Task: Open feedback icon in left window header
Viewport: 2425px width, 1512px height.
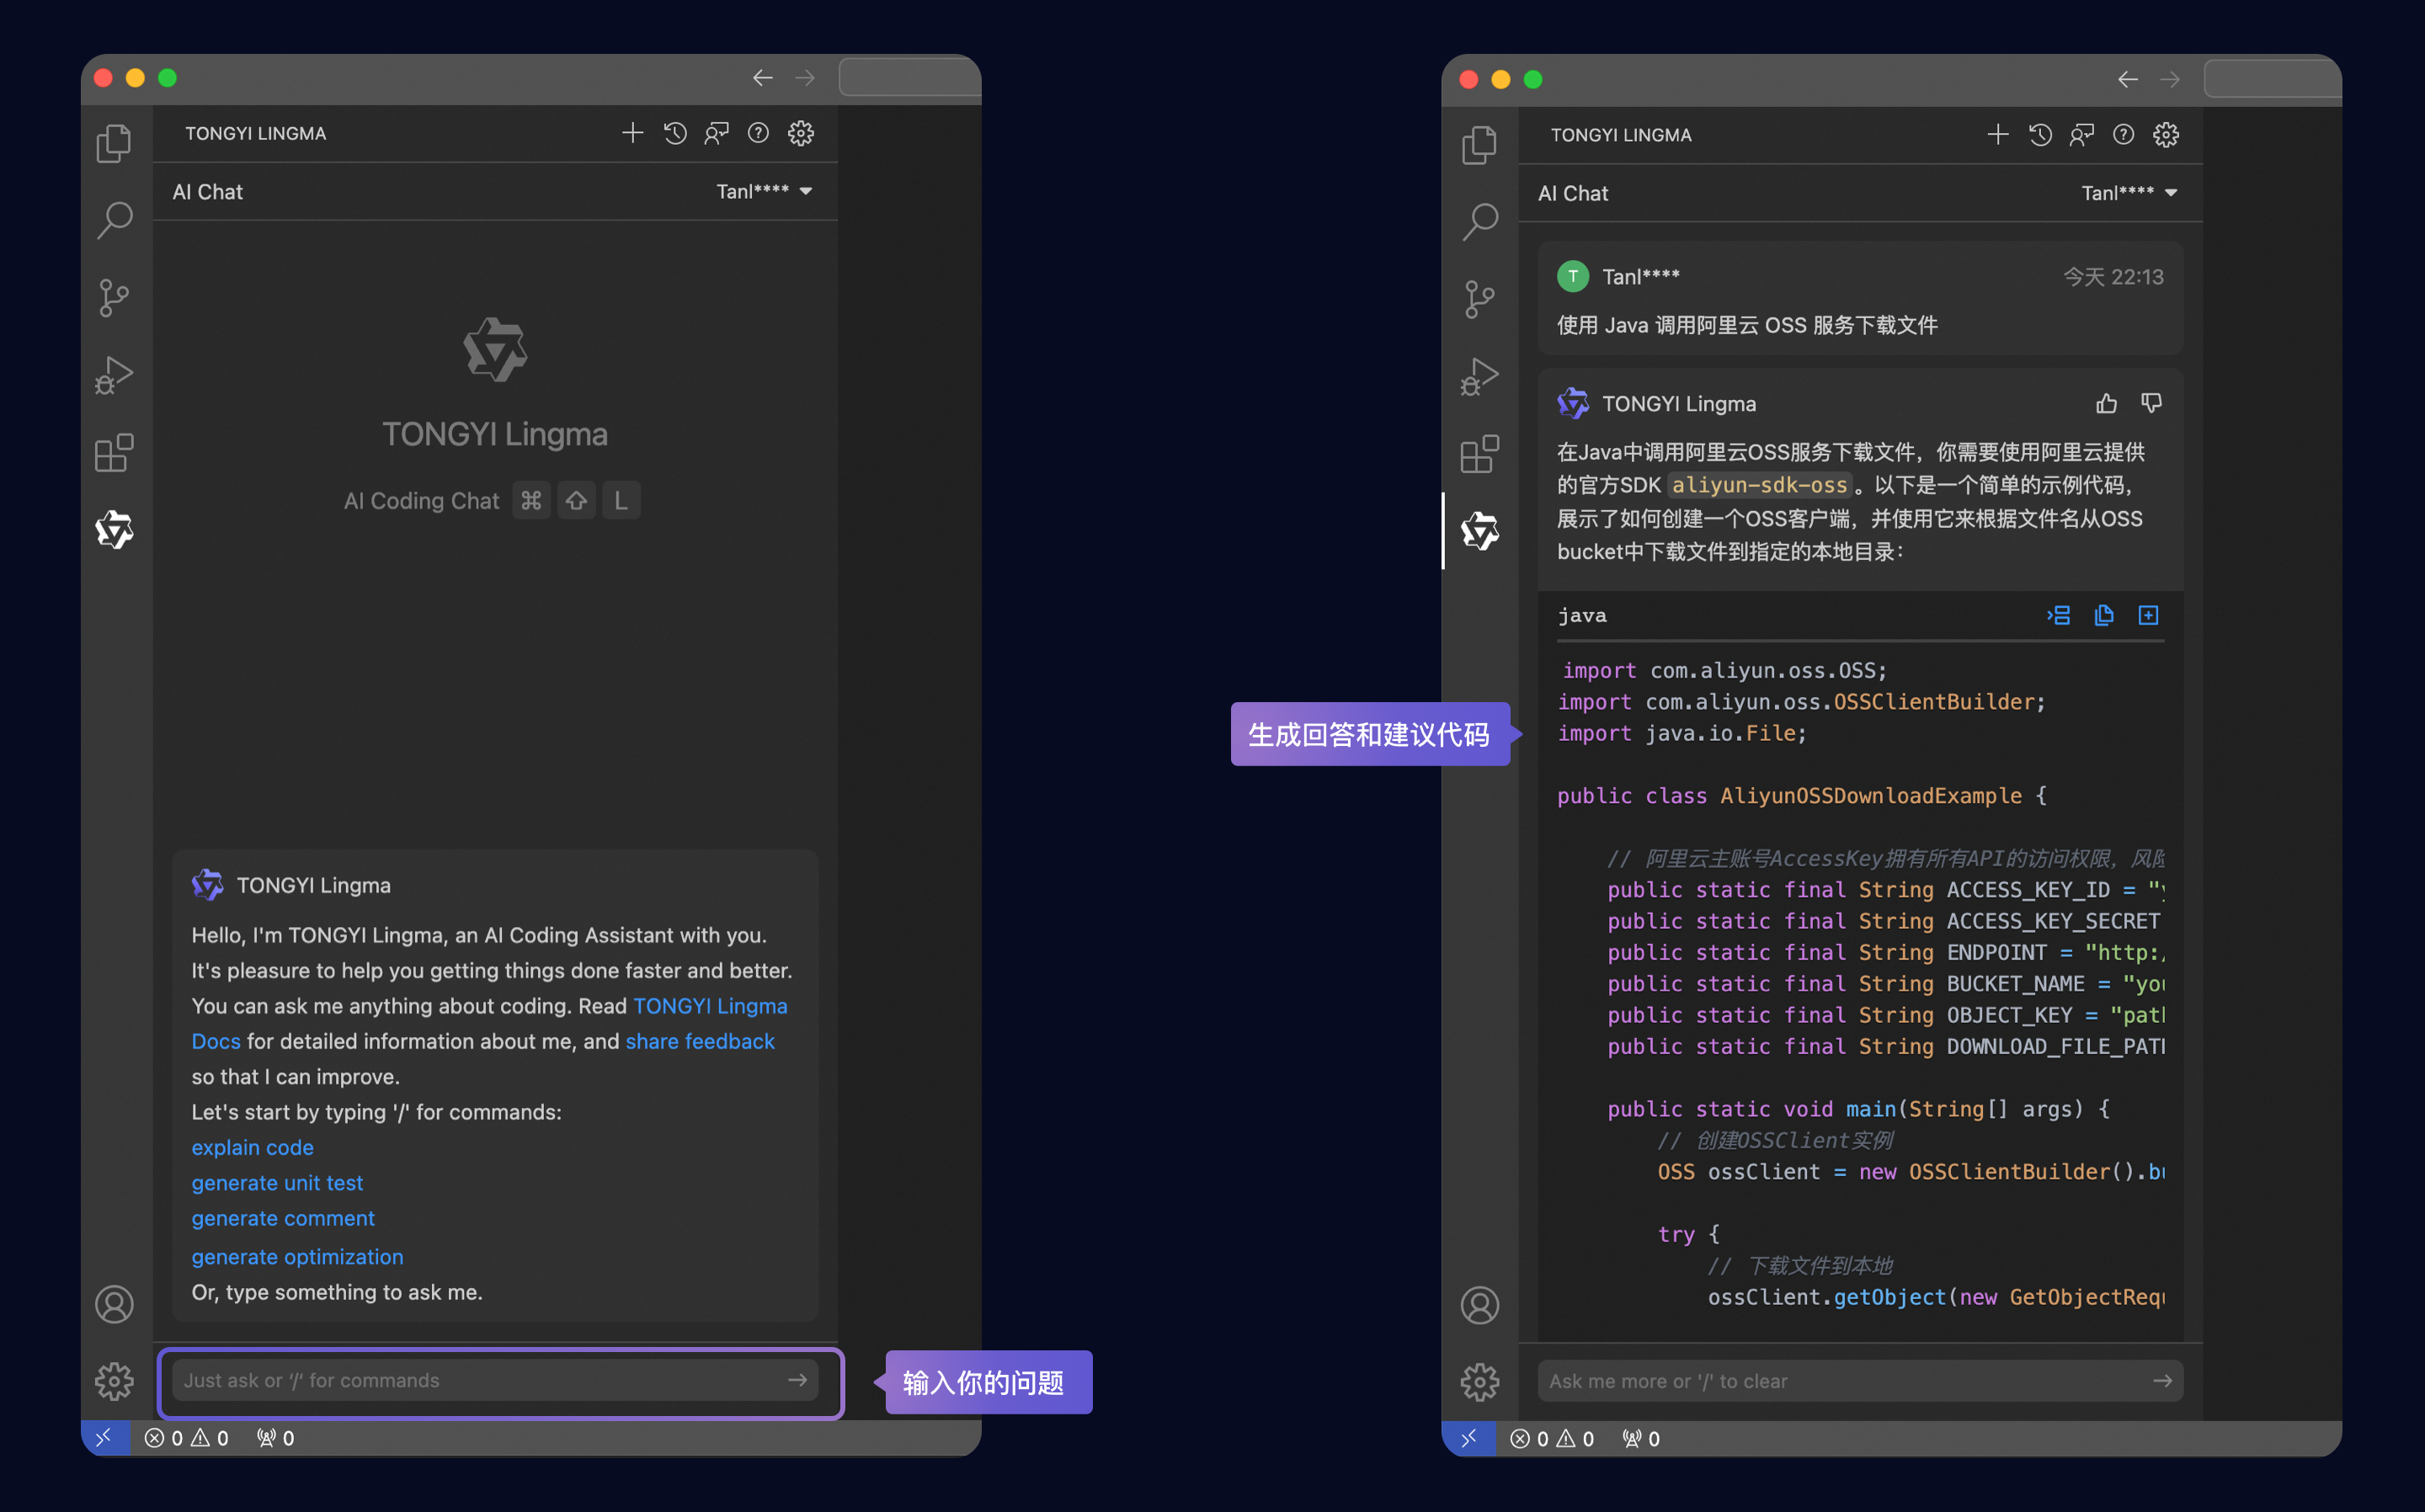Action: tap(717, 133)
